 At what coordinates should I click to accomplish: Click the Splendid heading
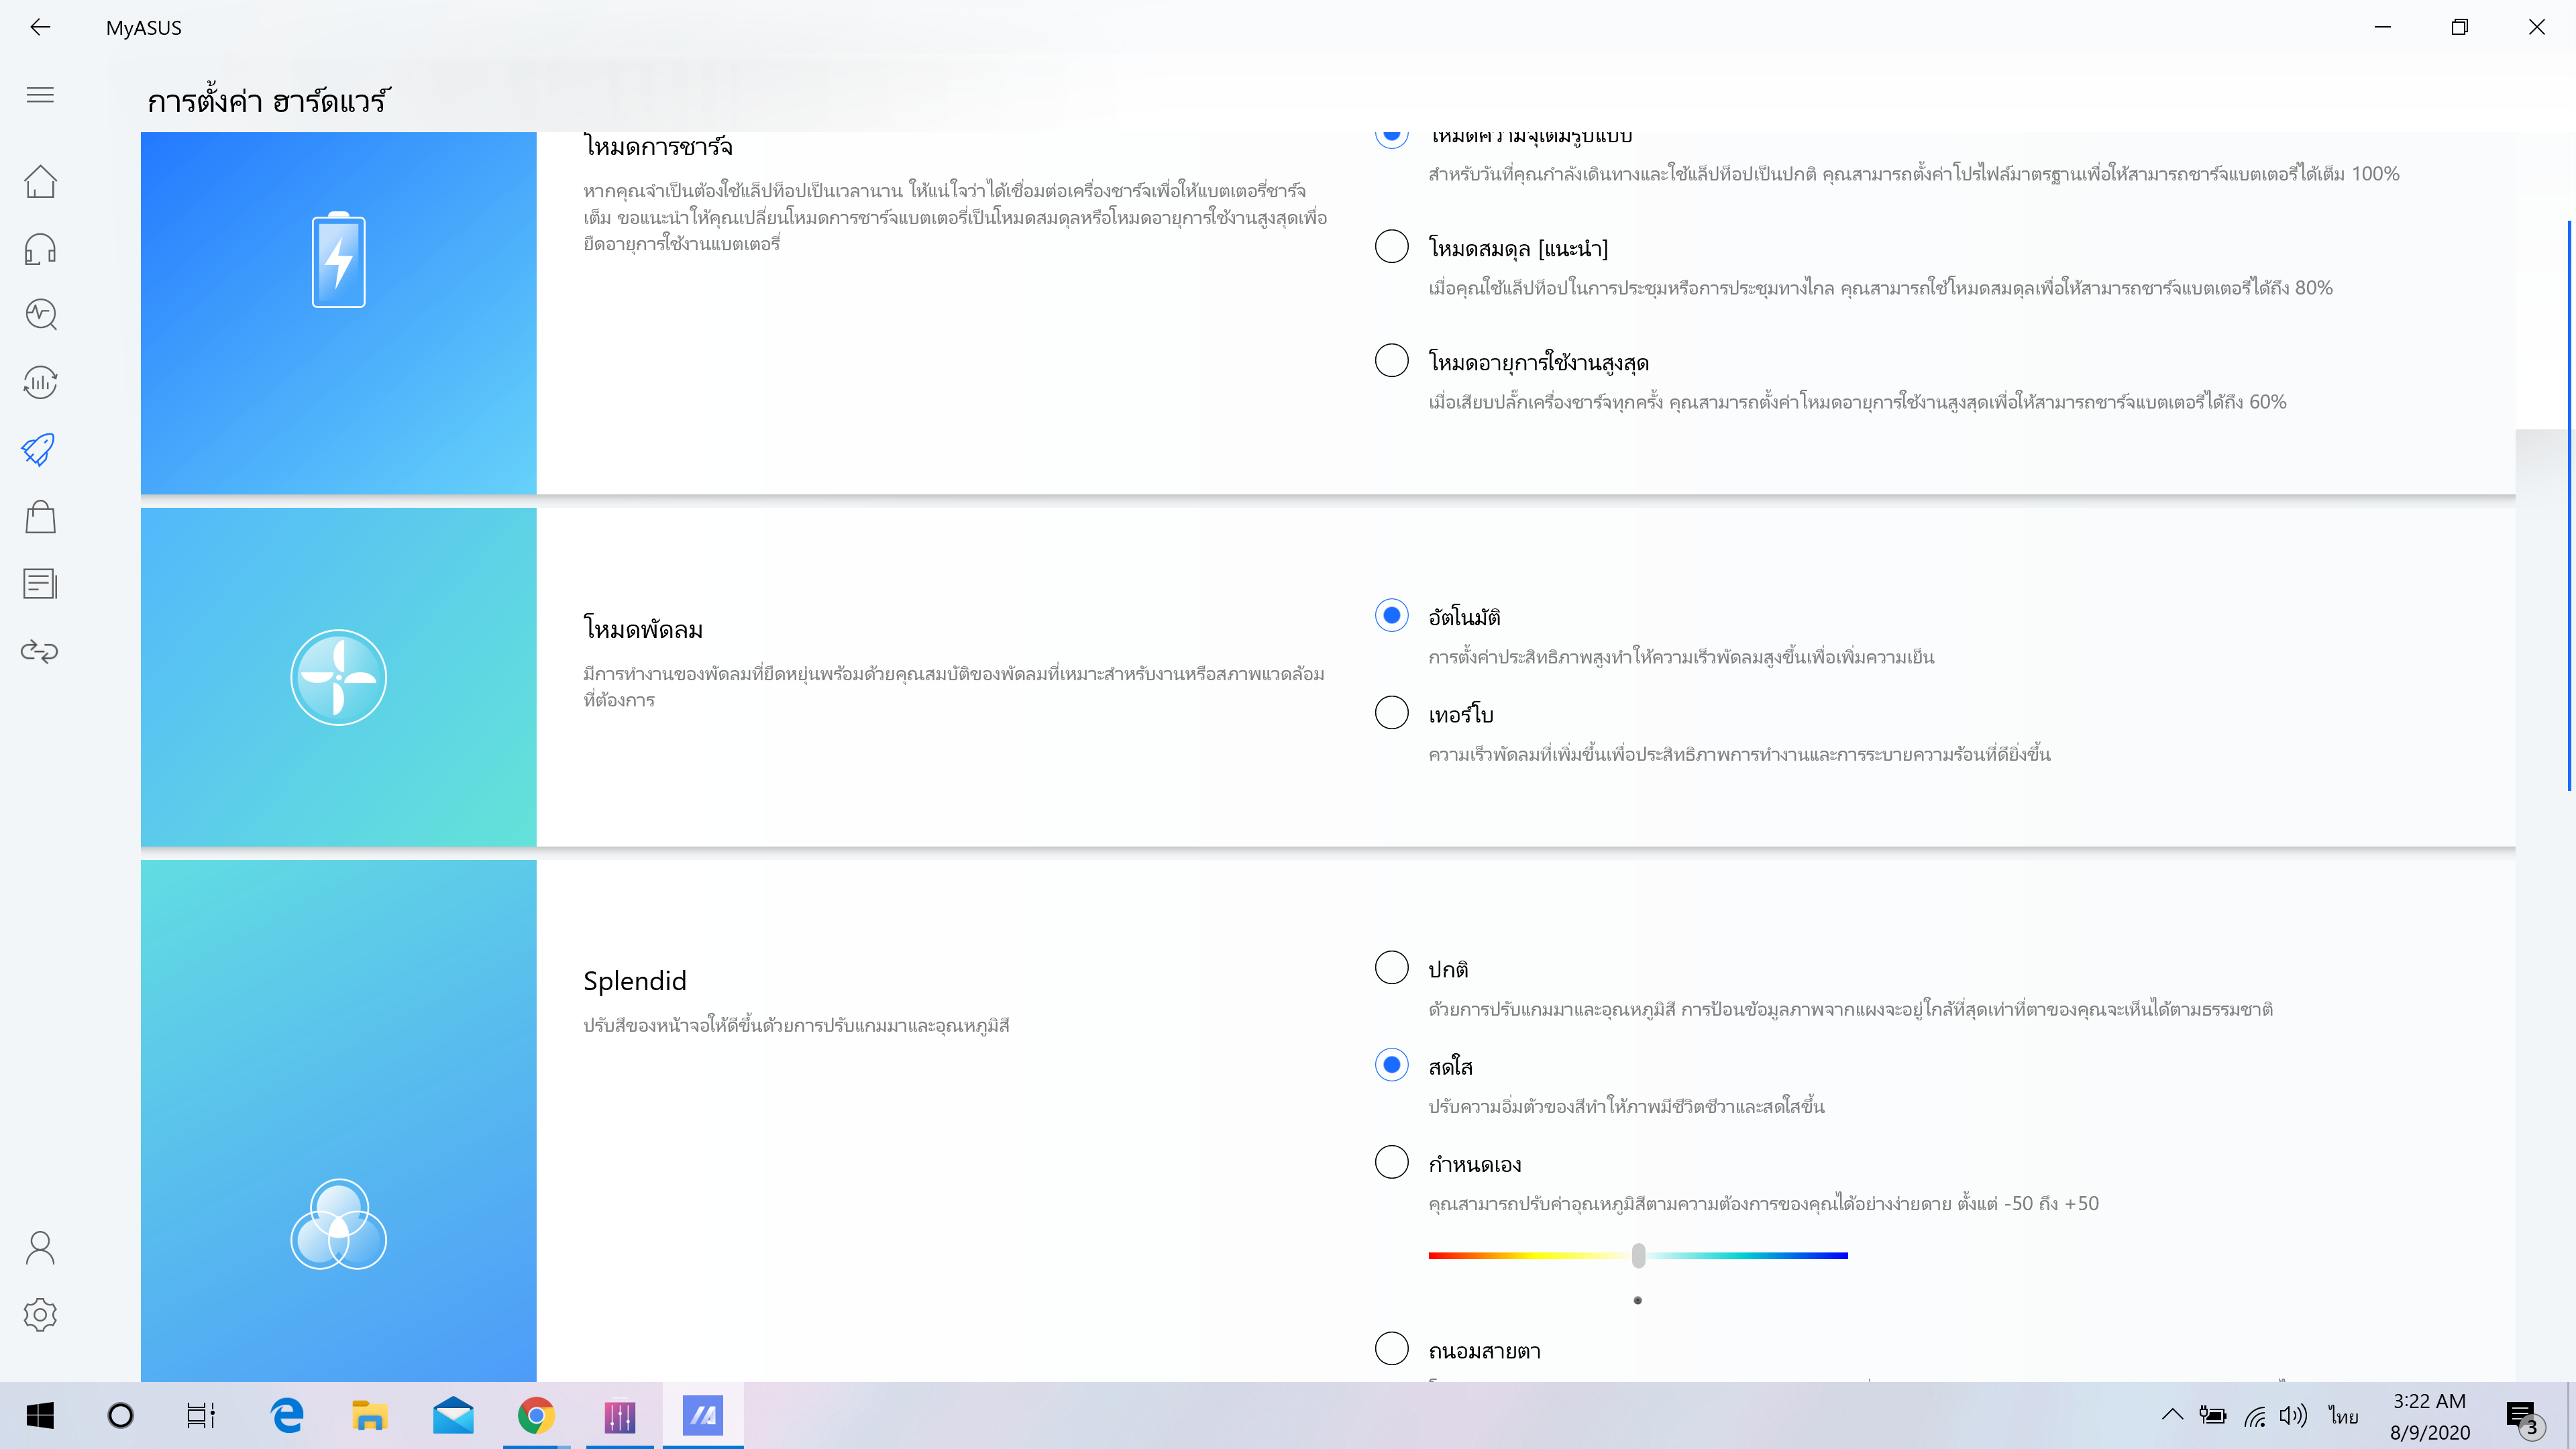[x=635, y=981]
